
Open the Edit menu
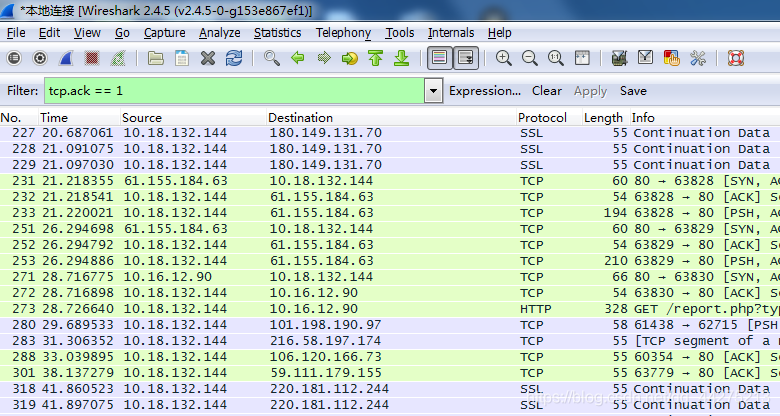tap(49, 33)
